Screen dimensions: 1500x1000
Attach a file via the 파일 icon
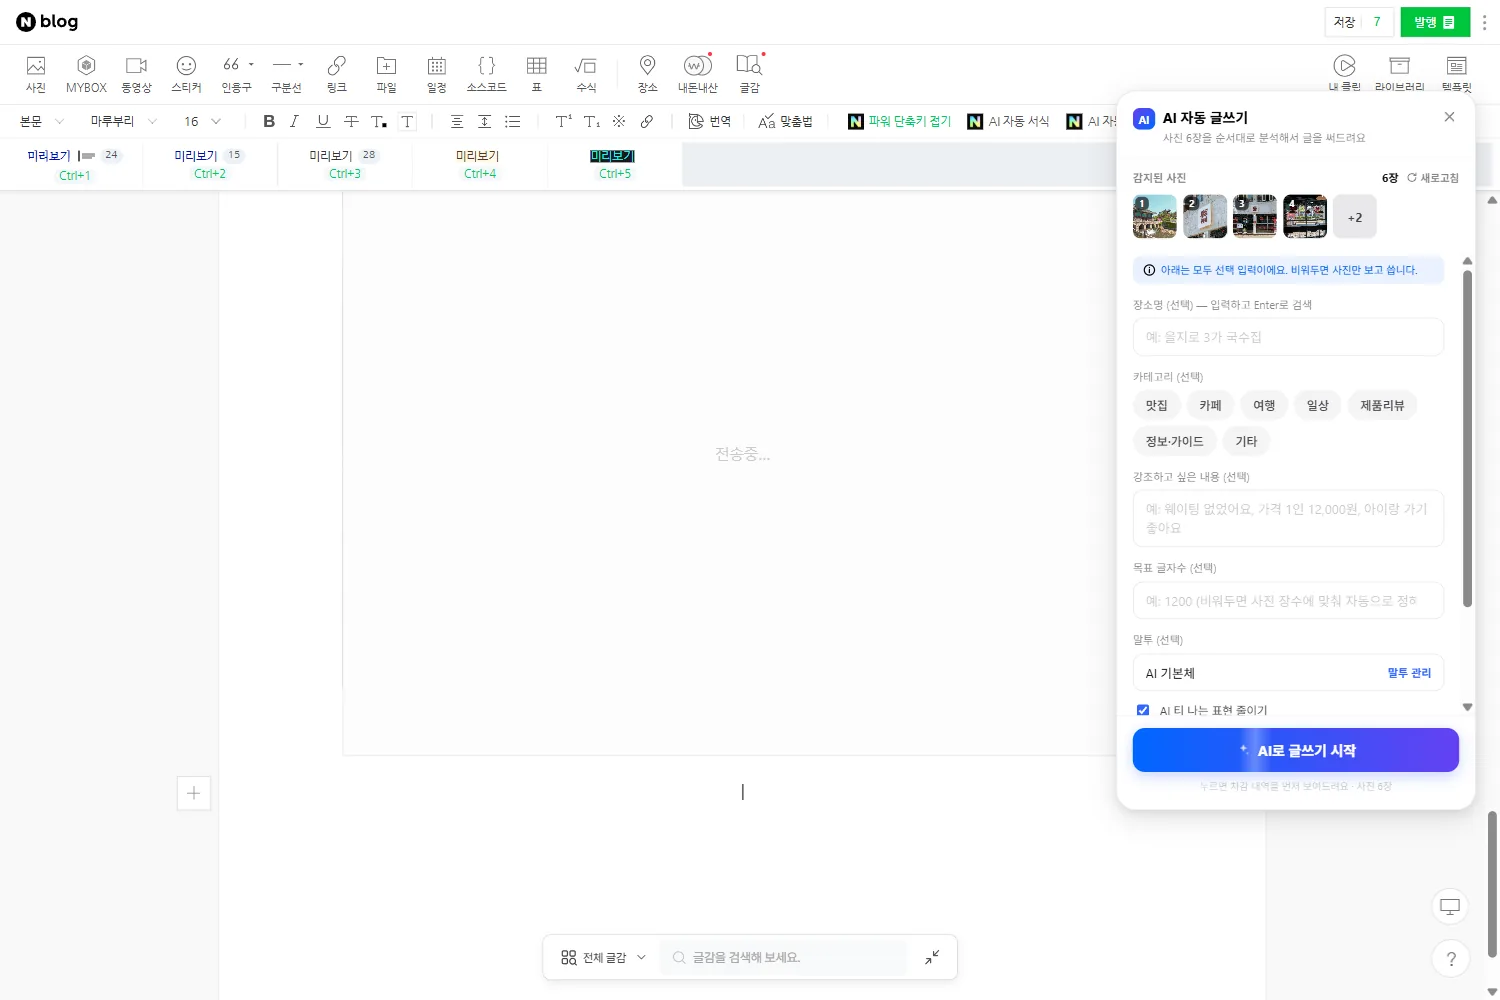386,74
